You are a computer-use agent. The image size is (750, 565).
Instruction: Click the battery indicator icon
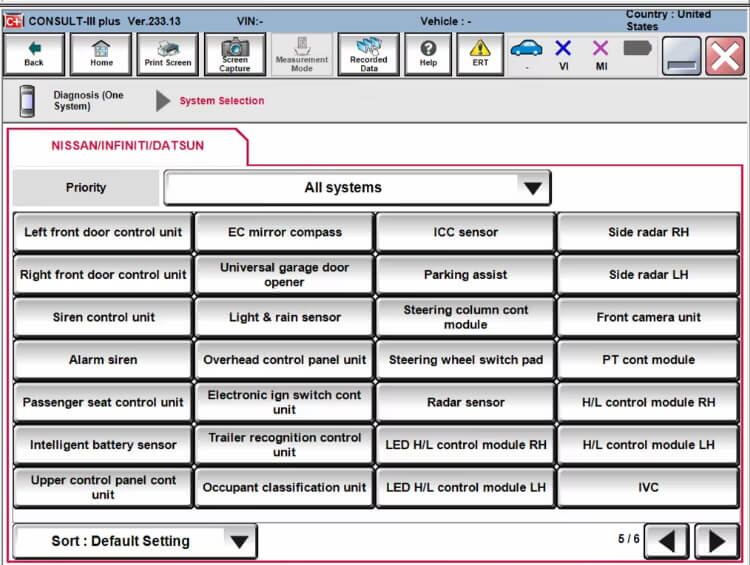coord(638,48)
